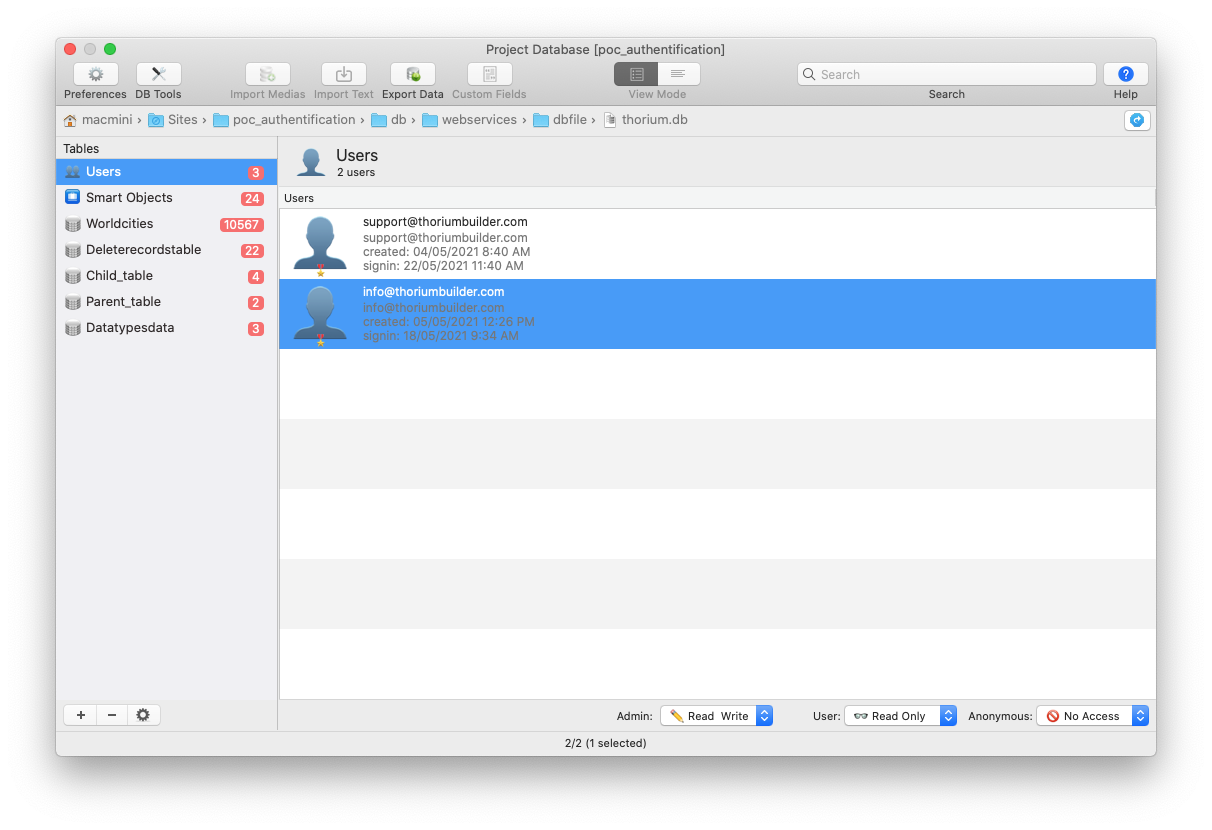Click the blue refresh icon in path bar
1212x830 pixels.
(1137, 120)
